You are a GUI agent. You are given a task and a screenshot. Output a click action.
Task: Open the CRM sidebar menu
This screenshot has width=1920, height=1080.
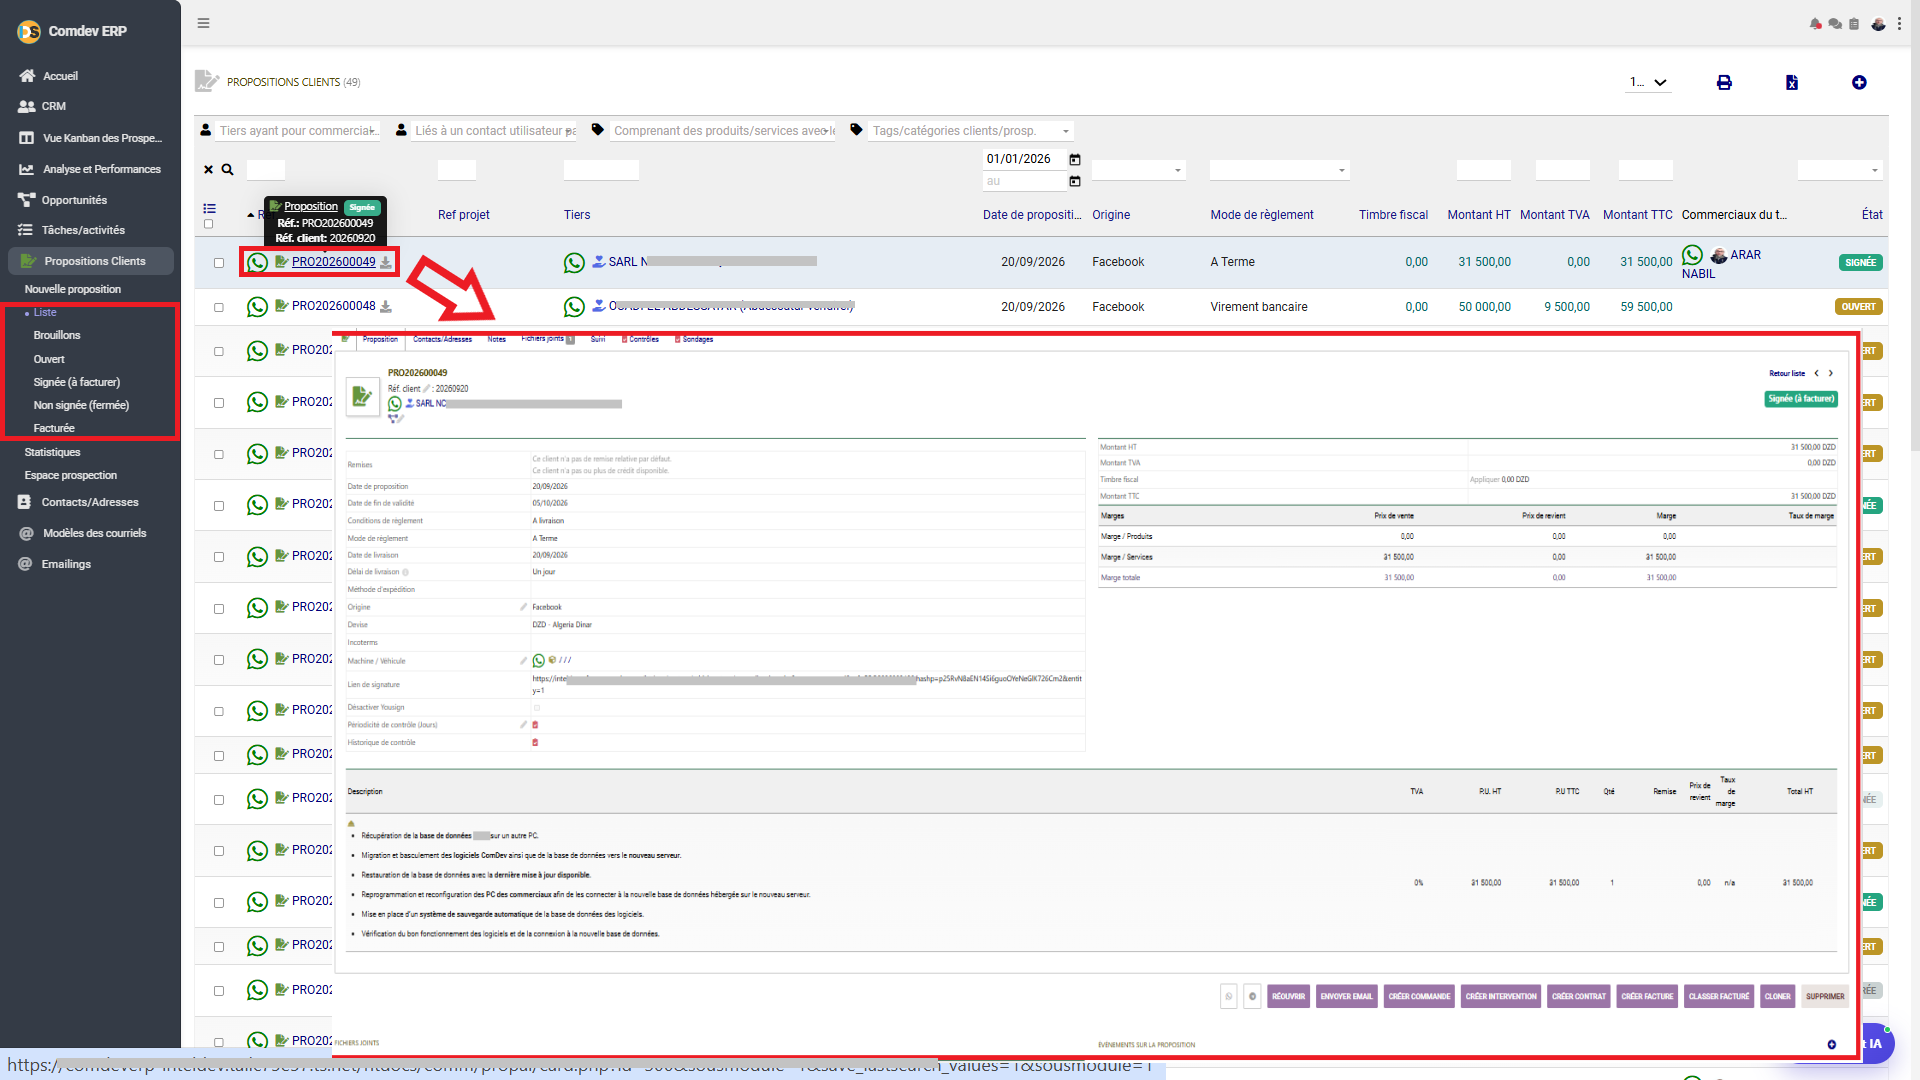pyautogui.click(x=54, y=106)
